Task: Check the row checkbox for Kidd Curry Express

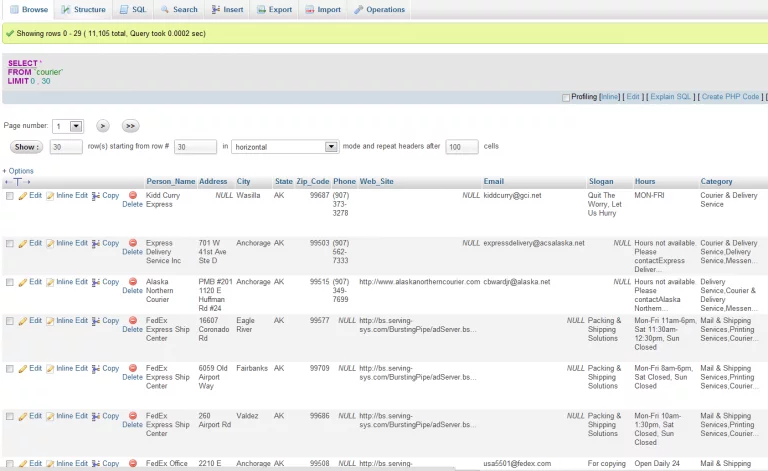Action: (x=9, y=196)
